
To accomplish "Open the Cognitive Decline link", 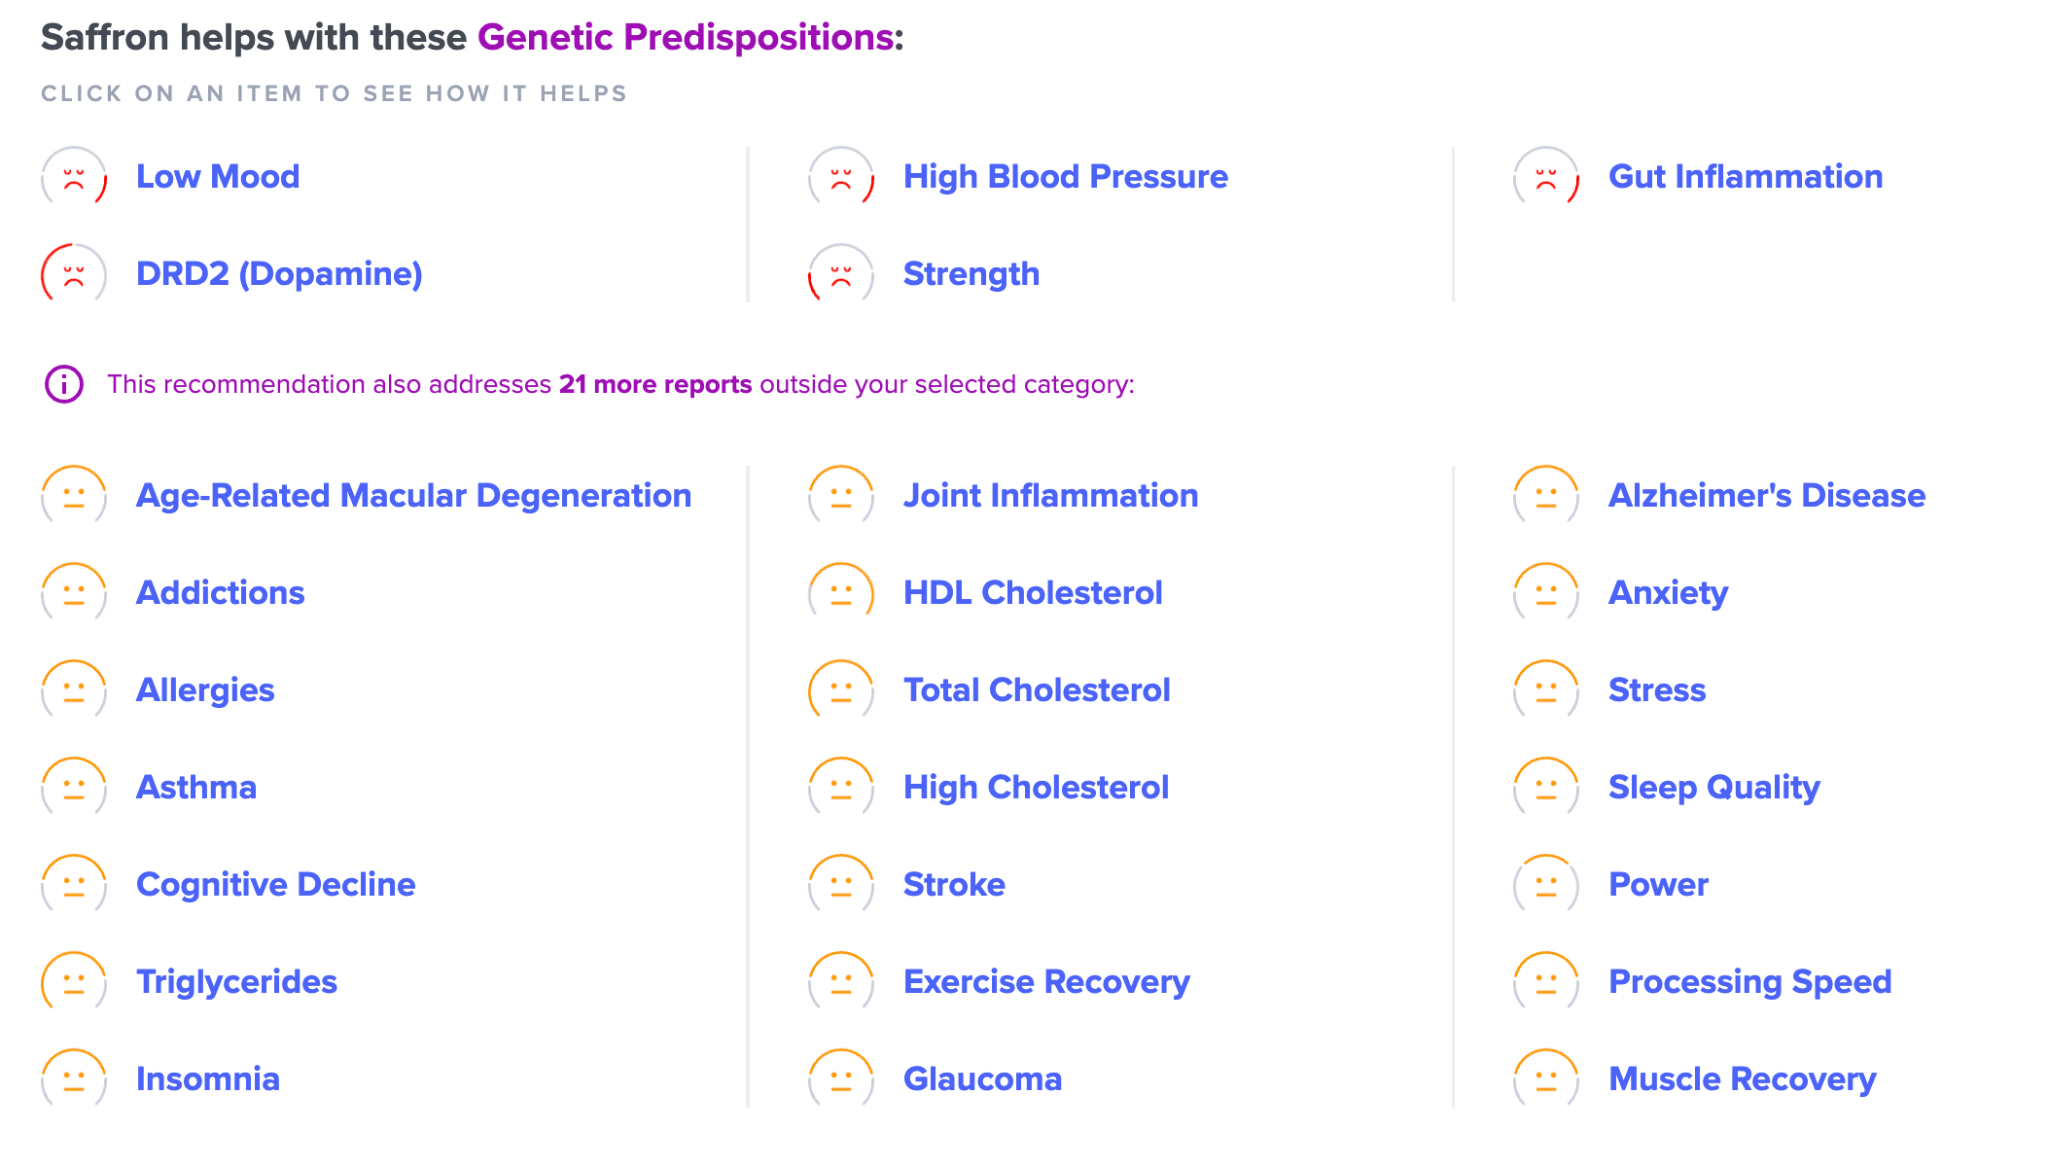I will click(275, 885).
